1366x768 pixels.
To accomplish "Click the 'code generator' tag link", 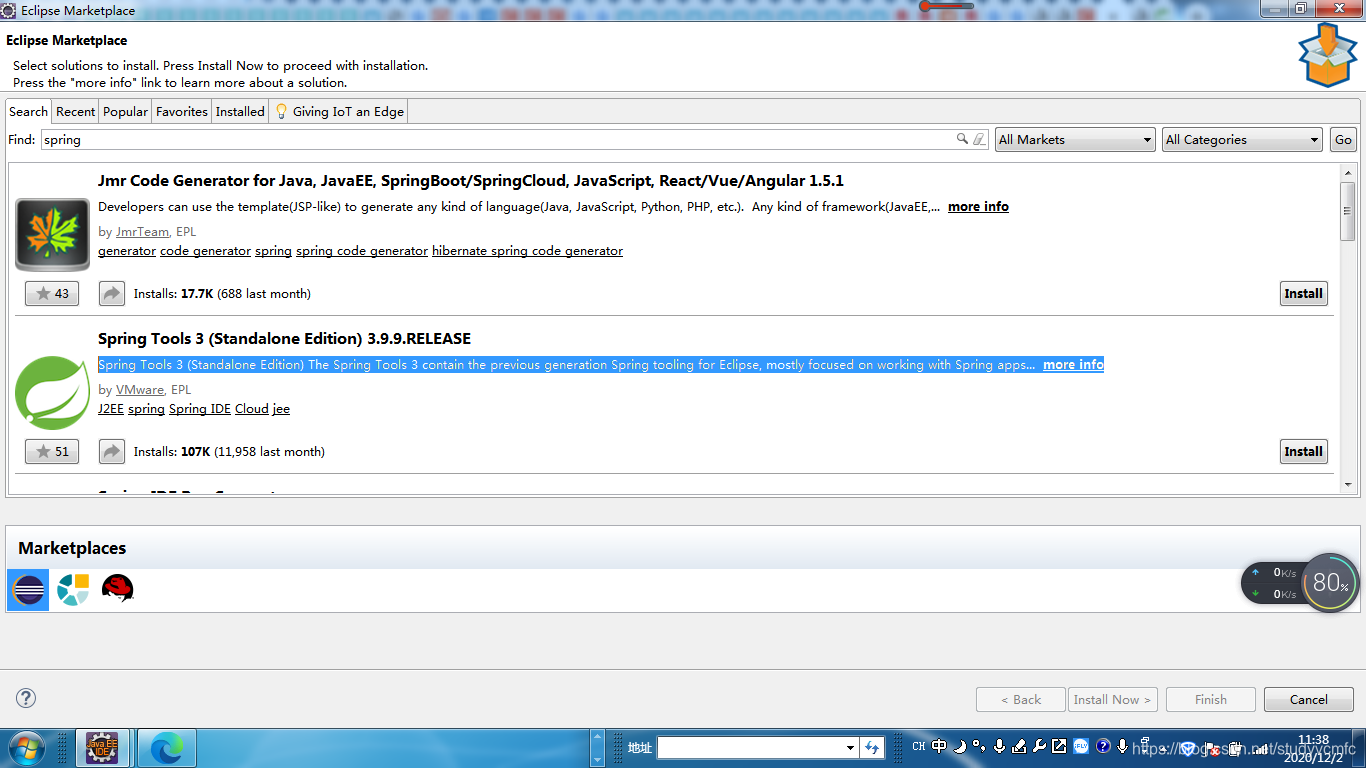I will pos(205,251).
